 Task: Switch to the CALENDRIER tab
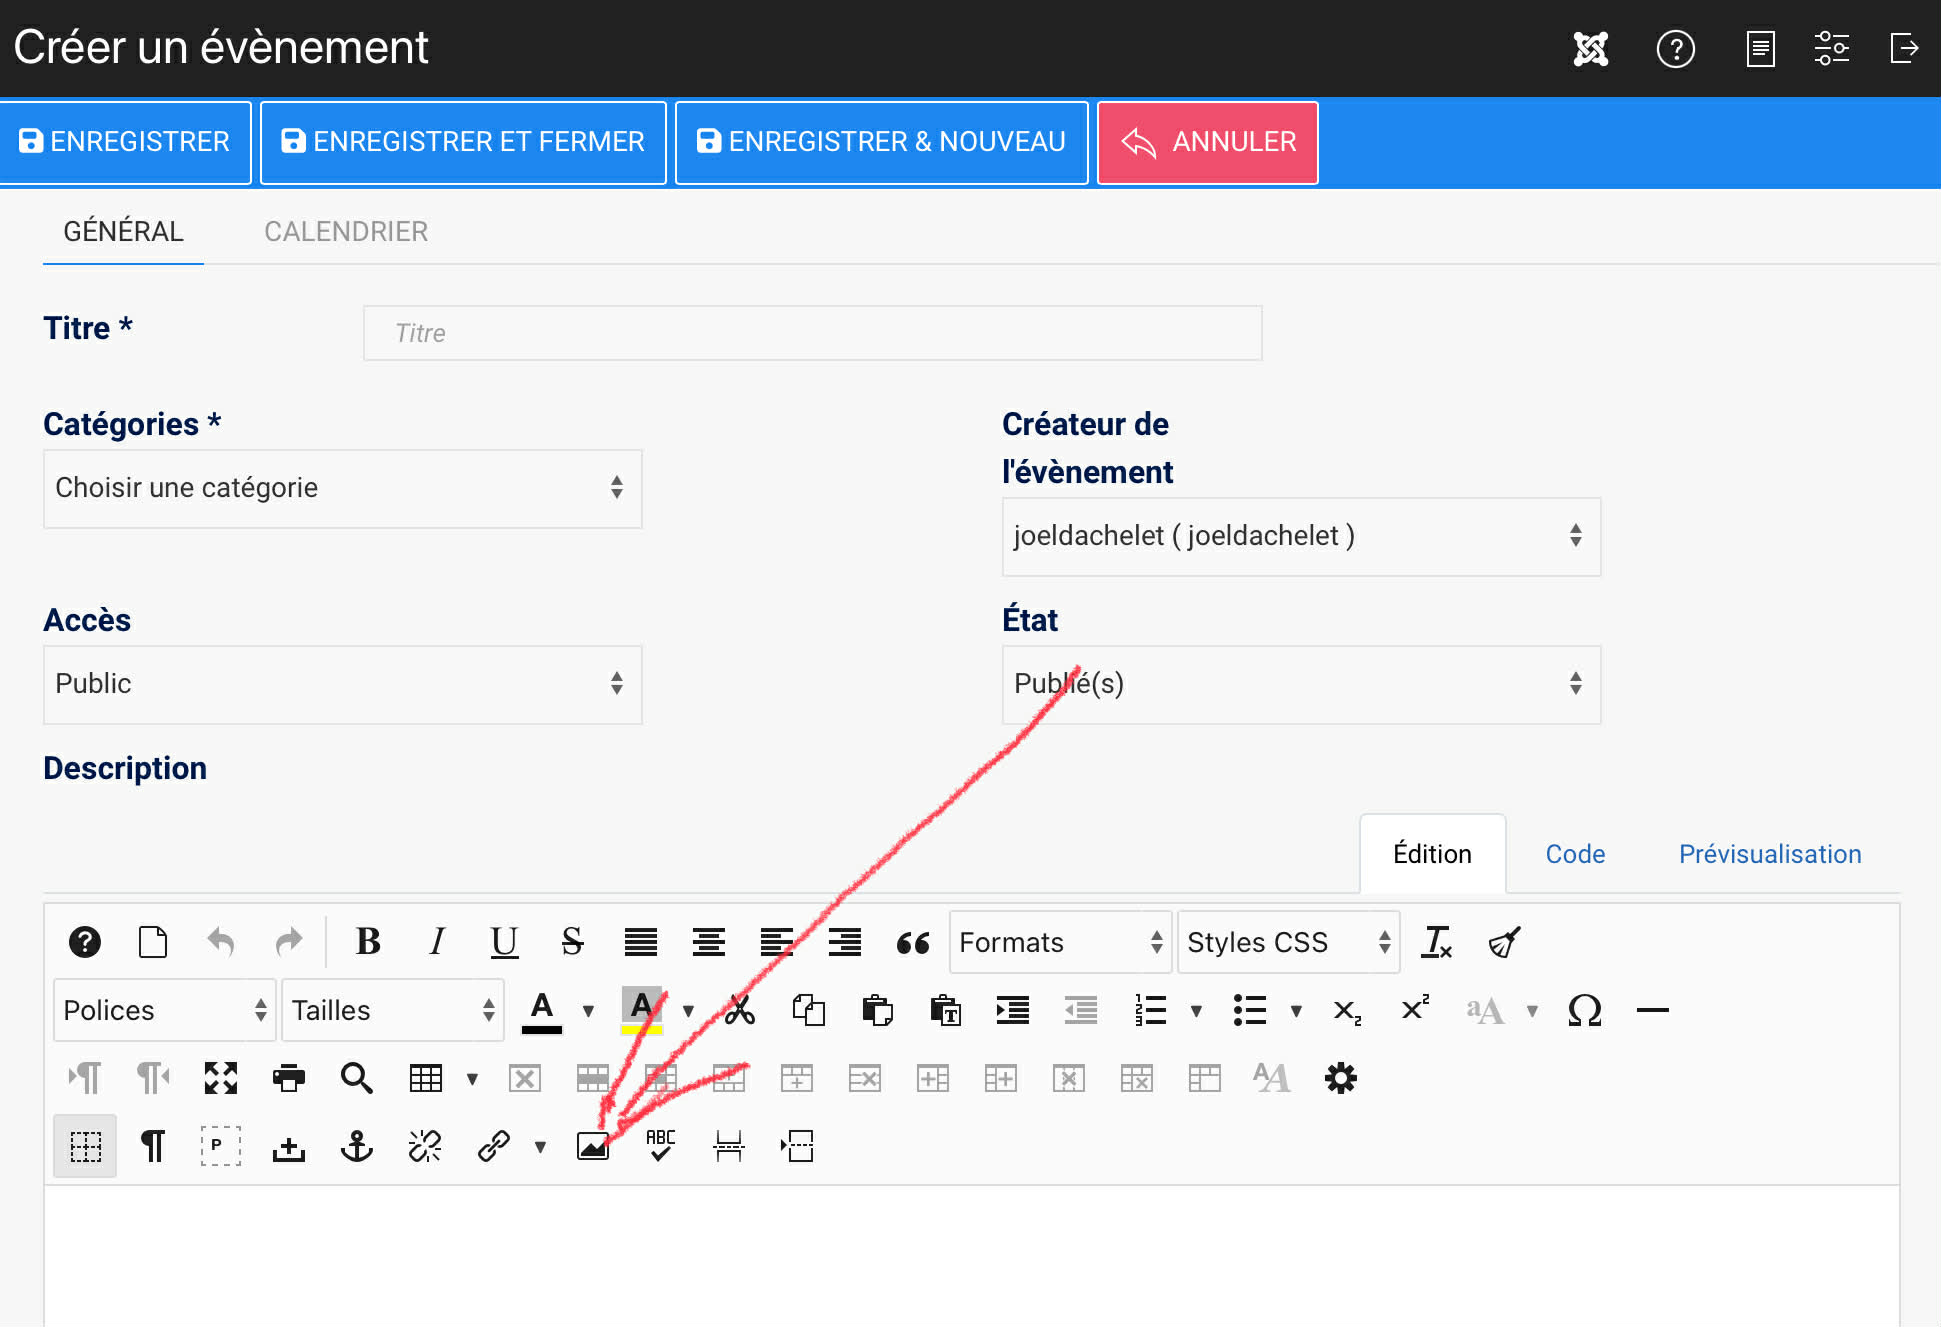pos(346,231)
